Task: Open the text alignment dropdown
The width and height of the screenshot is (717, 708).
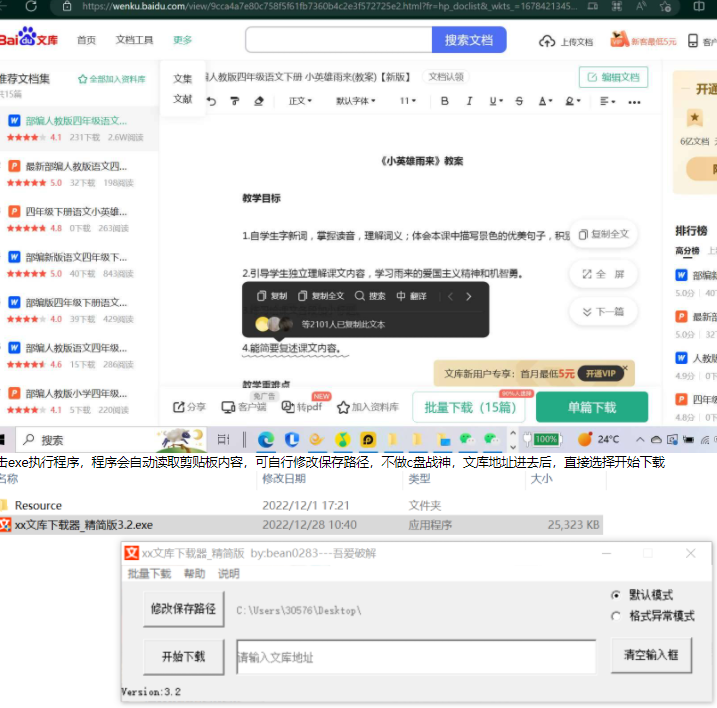Action: pyautogui.click(x=607, y=101)
